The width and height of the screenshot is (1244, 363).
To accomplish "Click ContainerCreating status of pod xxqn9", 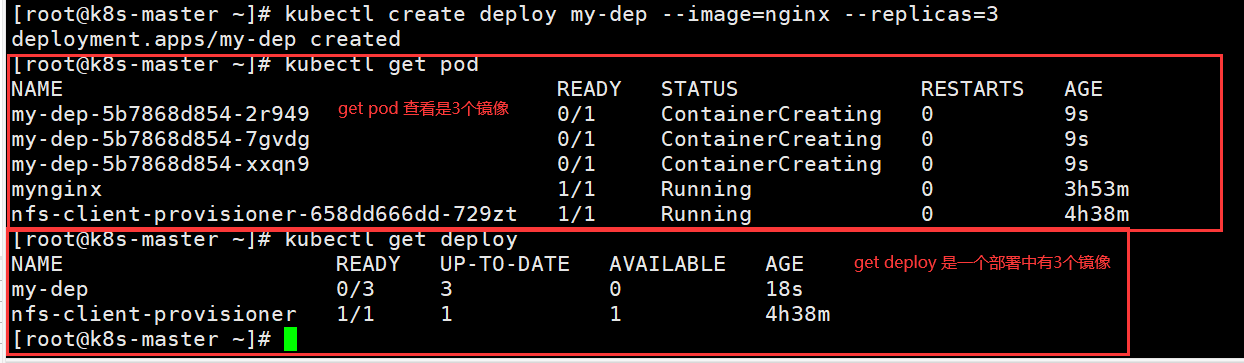I will pyautogui.click(x=771, y=164).
